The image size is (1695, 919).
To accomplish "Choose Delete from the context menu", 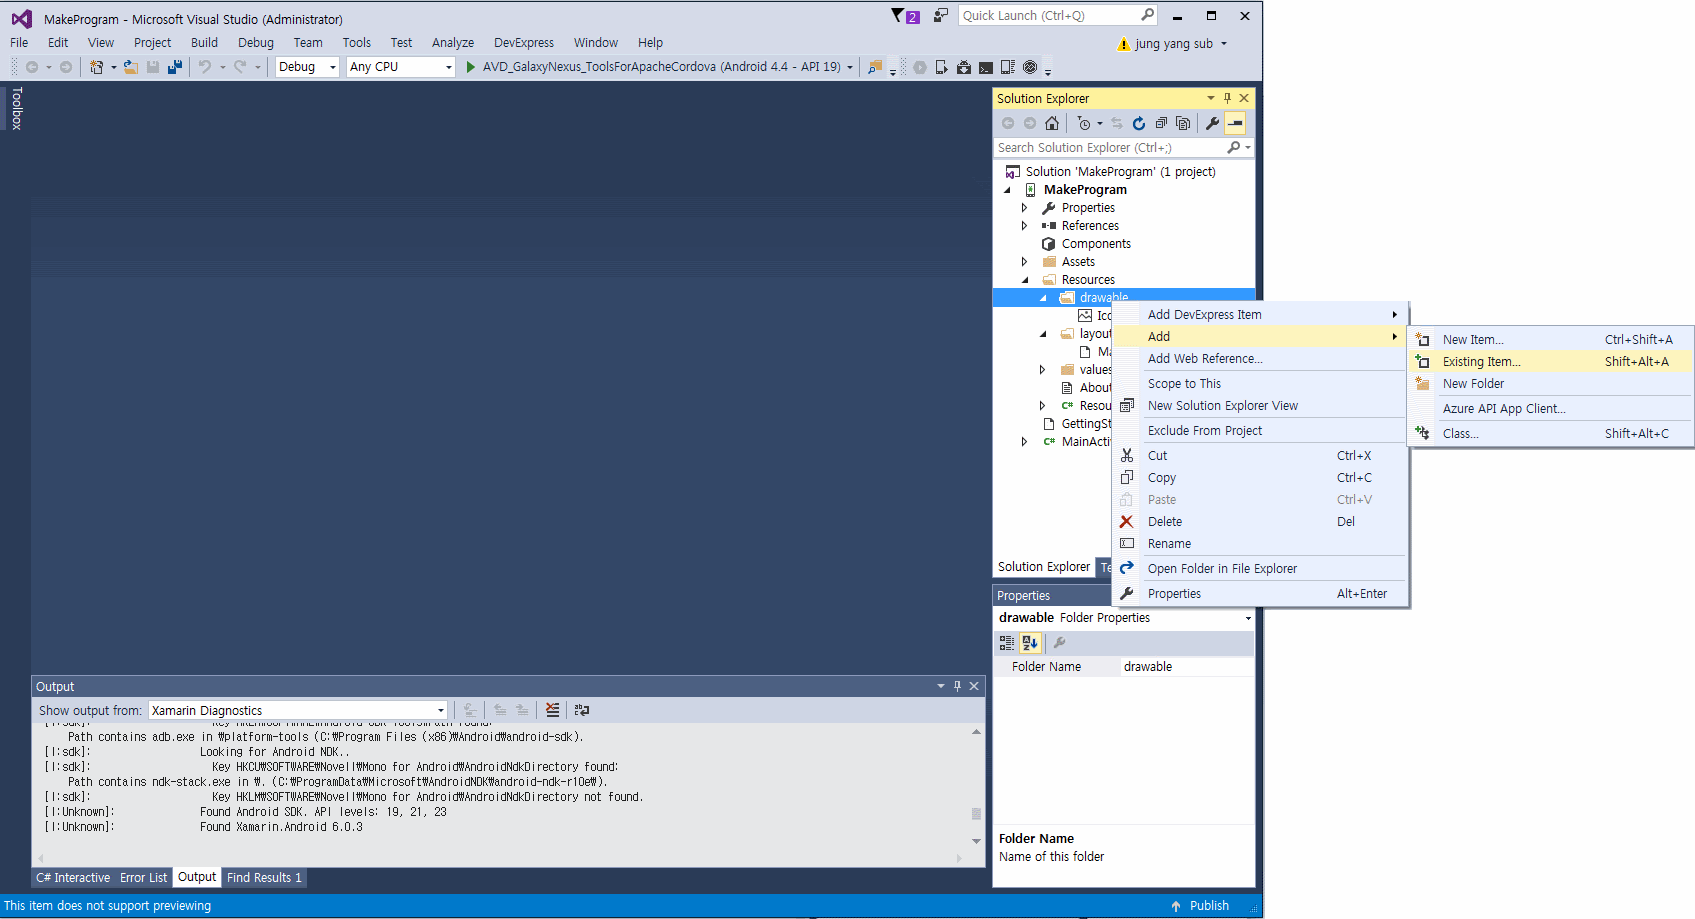I will pyautogui.click(x=1260, y=522).
